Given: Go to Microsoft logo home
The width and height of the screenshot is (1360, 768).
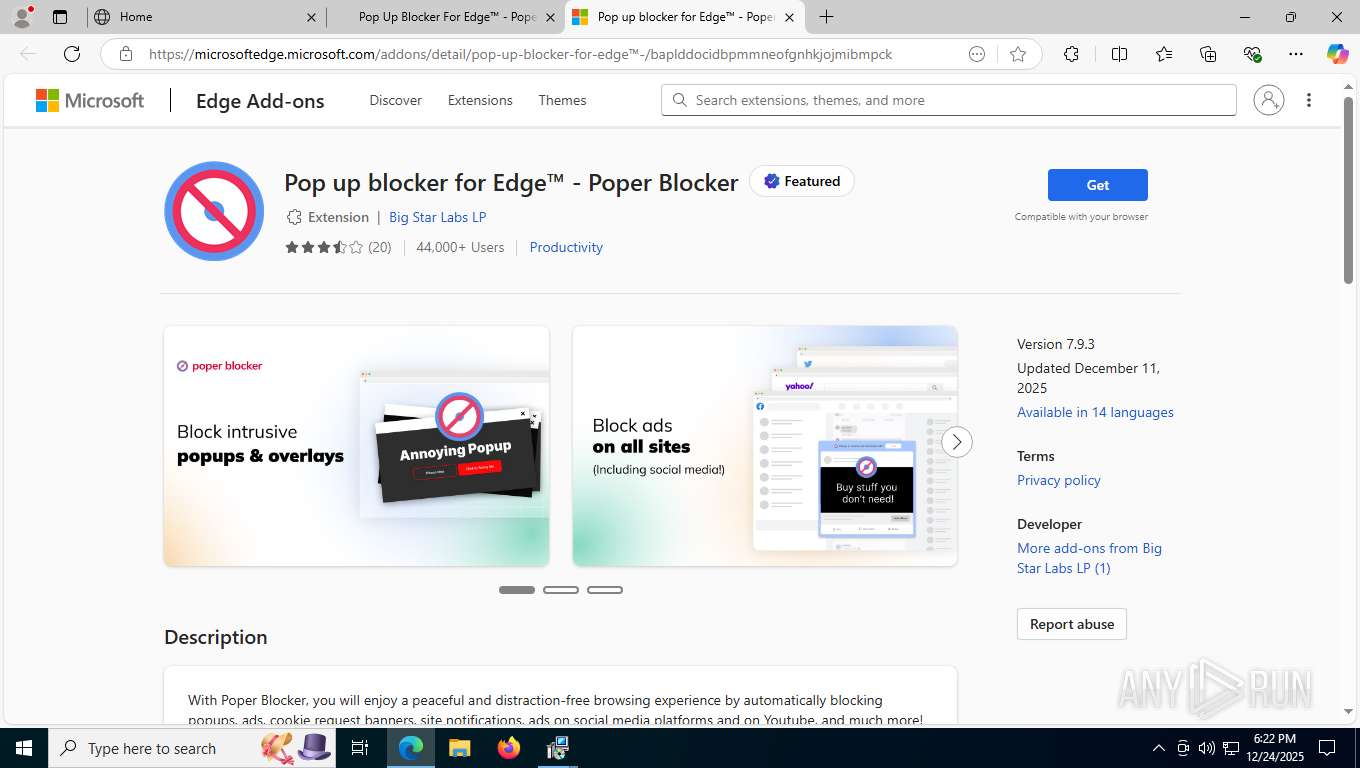Looking at the screenshot, I should [x=90, y=100].
